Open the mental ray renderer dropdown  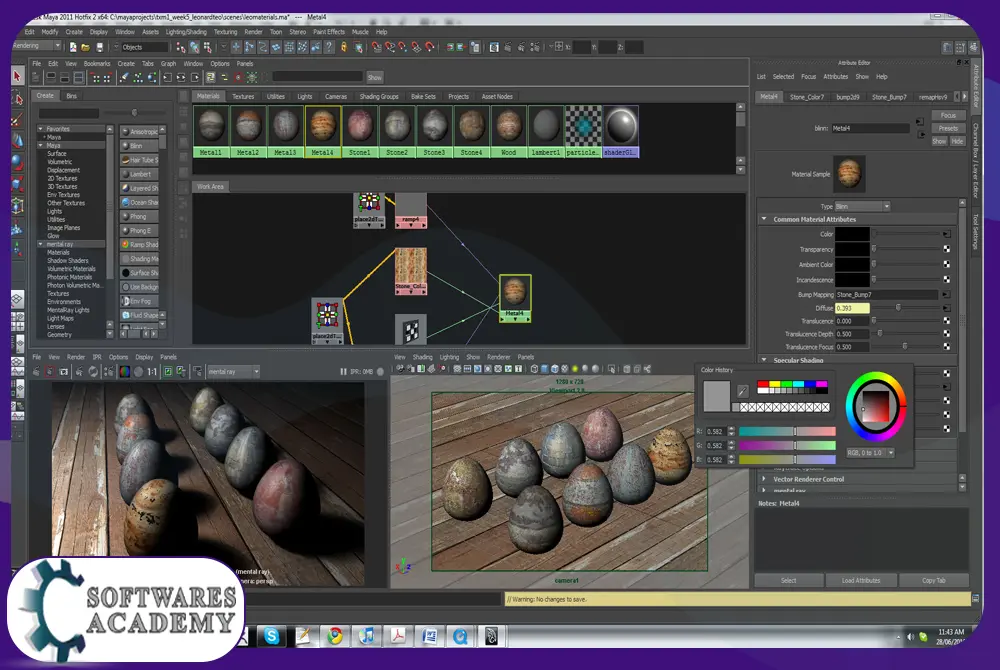[233, 372]
